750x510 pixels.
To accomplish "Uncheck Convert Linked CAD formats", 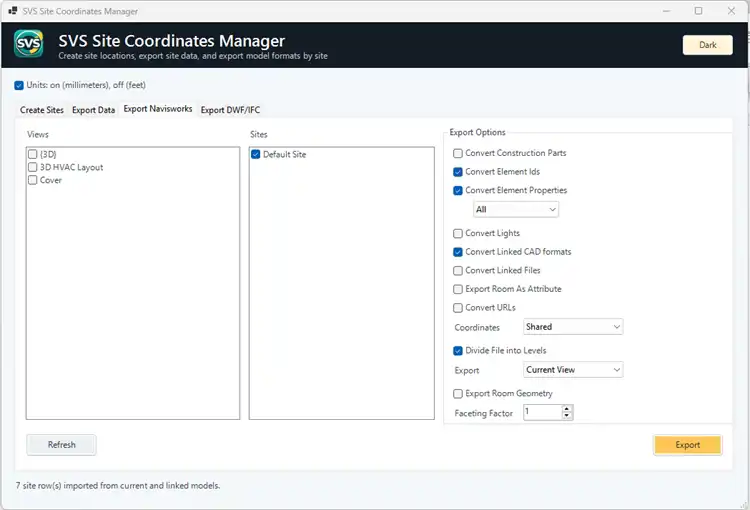I will [x=458, y=252].
